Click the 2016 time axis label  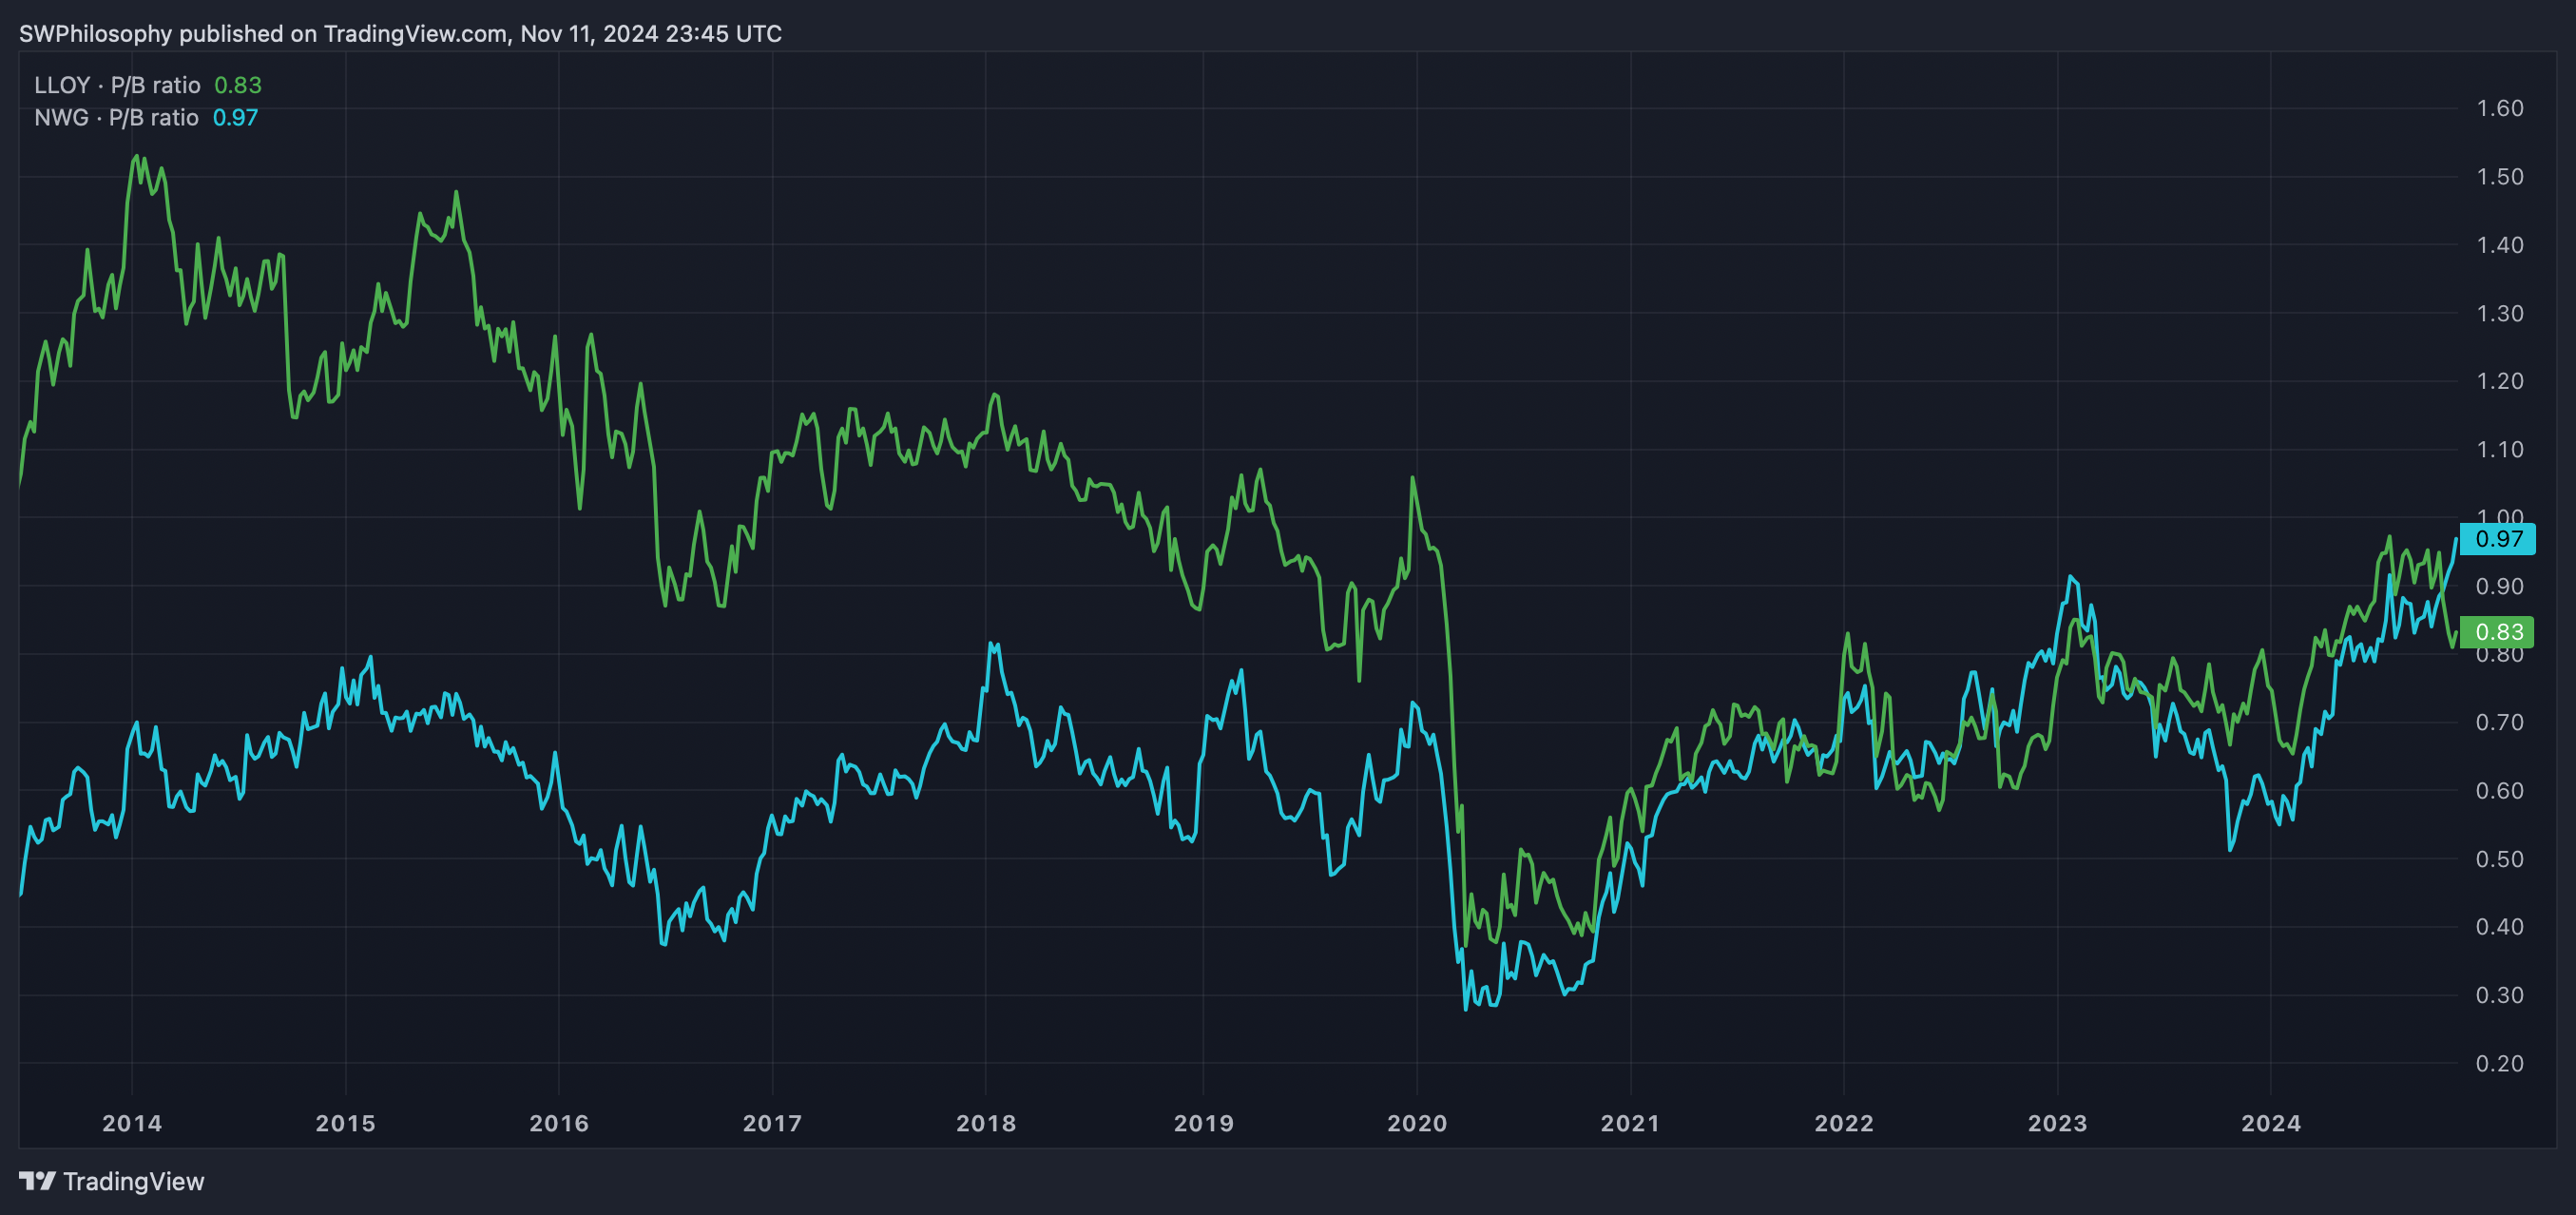559,1123
